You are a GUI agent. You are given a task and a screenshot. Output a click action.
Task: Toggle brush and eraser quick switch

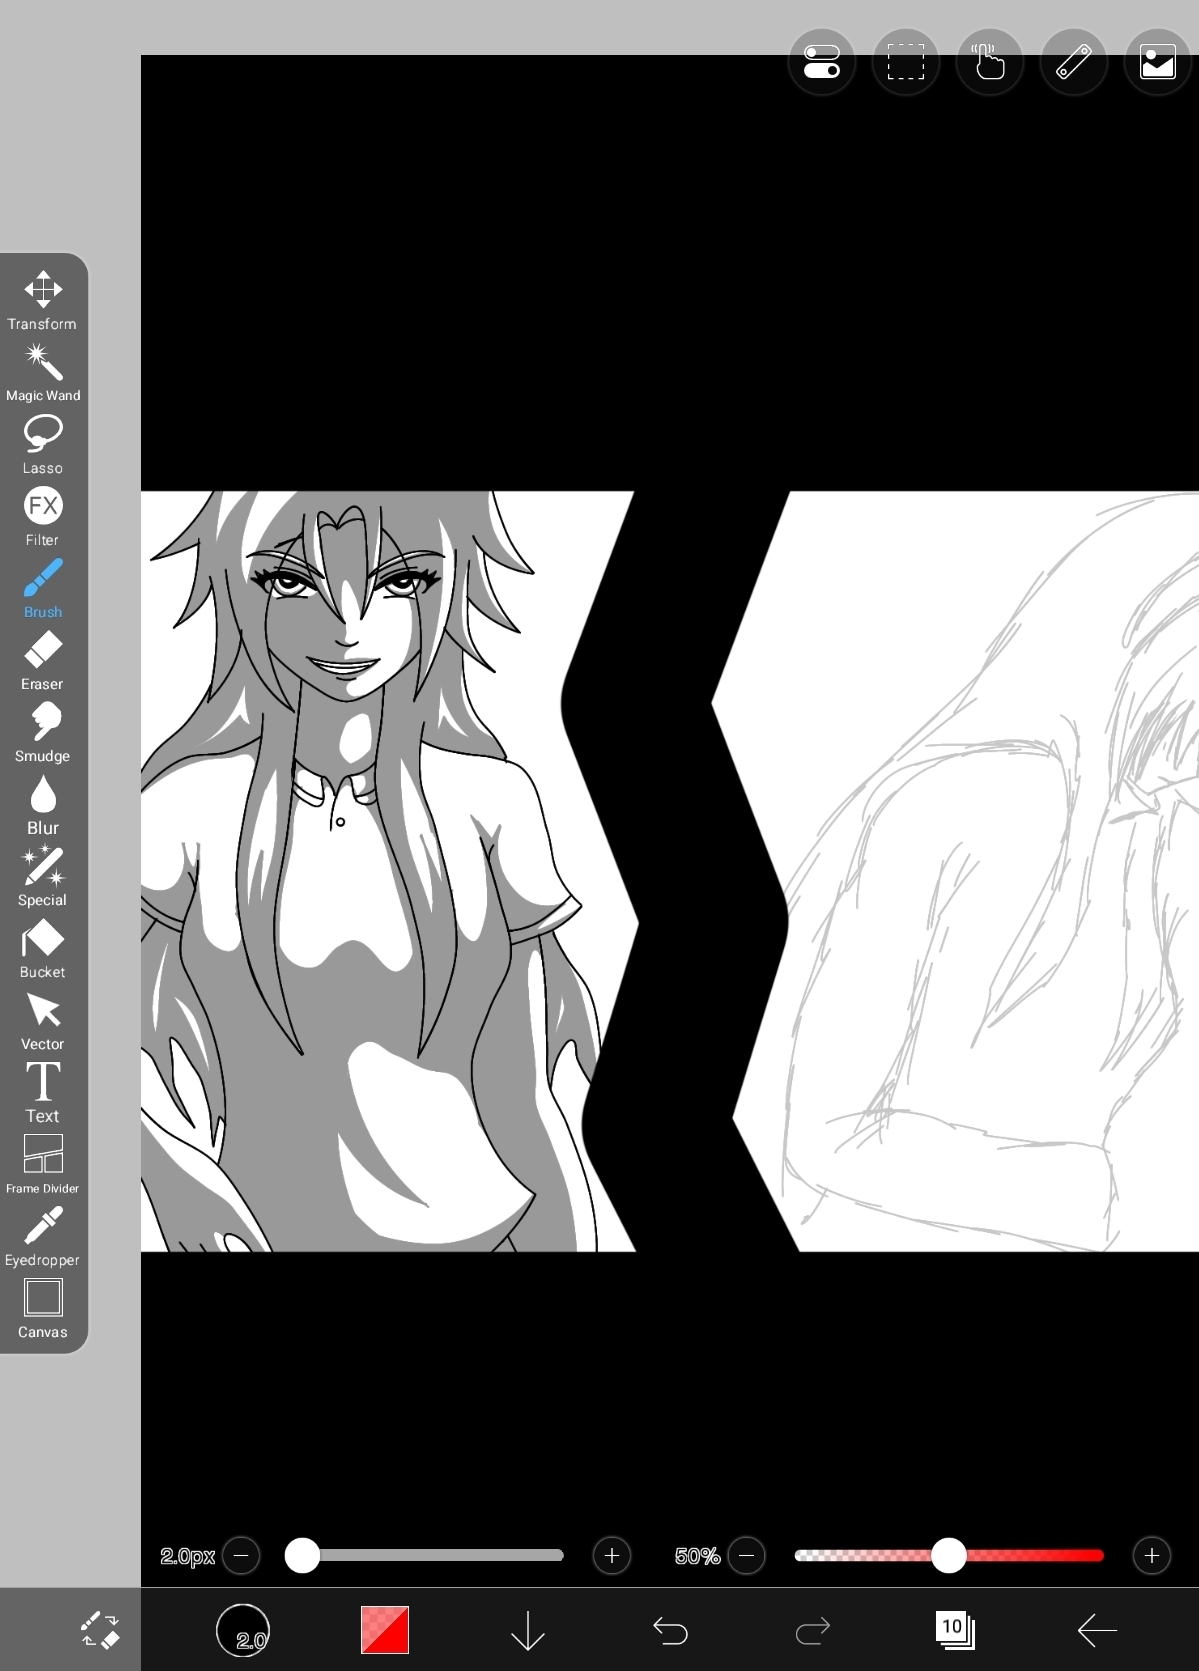[99, 1630]
